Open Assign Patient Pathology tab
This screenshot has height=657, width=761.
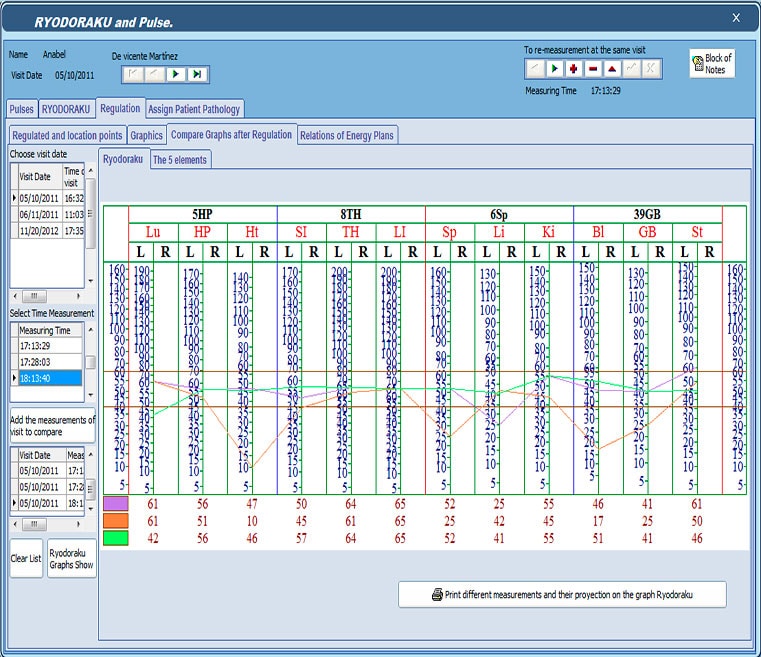(x=194, y=109)
